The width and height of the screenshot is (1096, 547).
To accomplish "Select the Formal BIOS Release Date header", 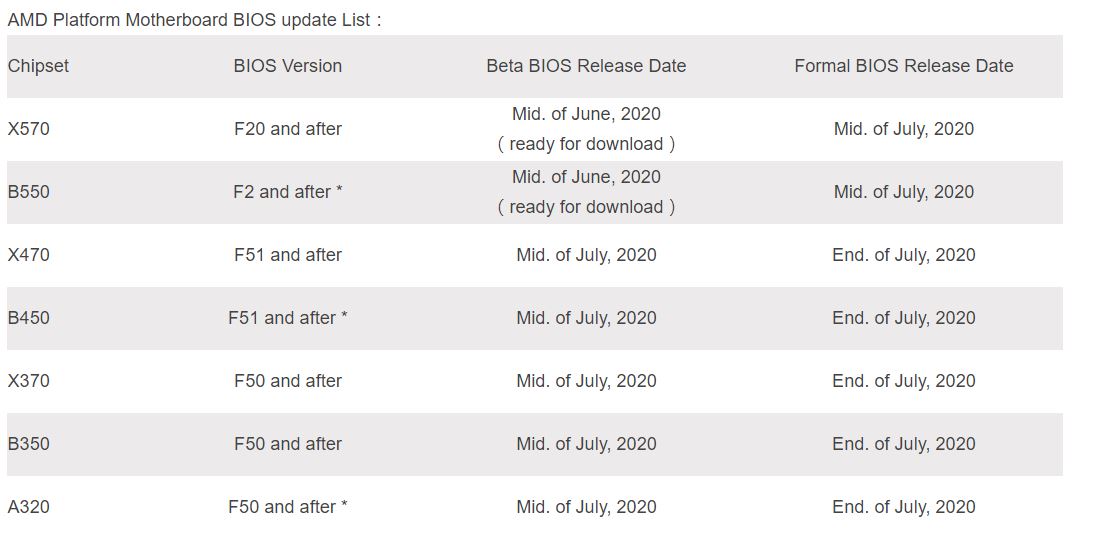I will pyautogui.click(x=903, y=66).
